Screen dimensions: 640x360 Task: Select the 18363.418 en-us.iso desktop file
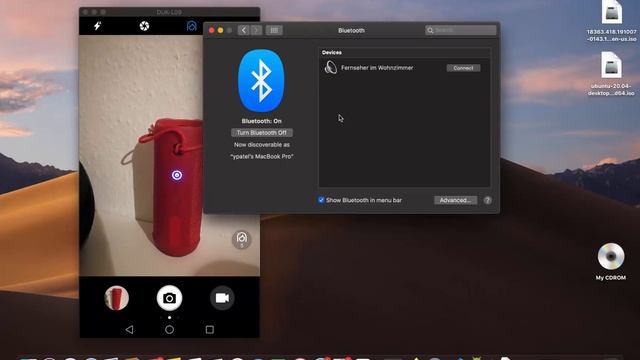pos(611,21)
